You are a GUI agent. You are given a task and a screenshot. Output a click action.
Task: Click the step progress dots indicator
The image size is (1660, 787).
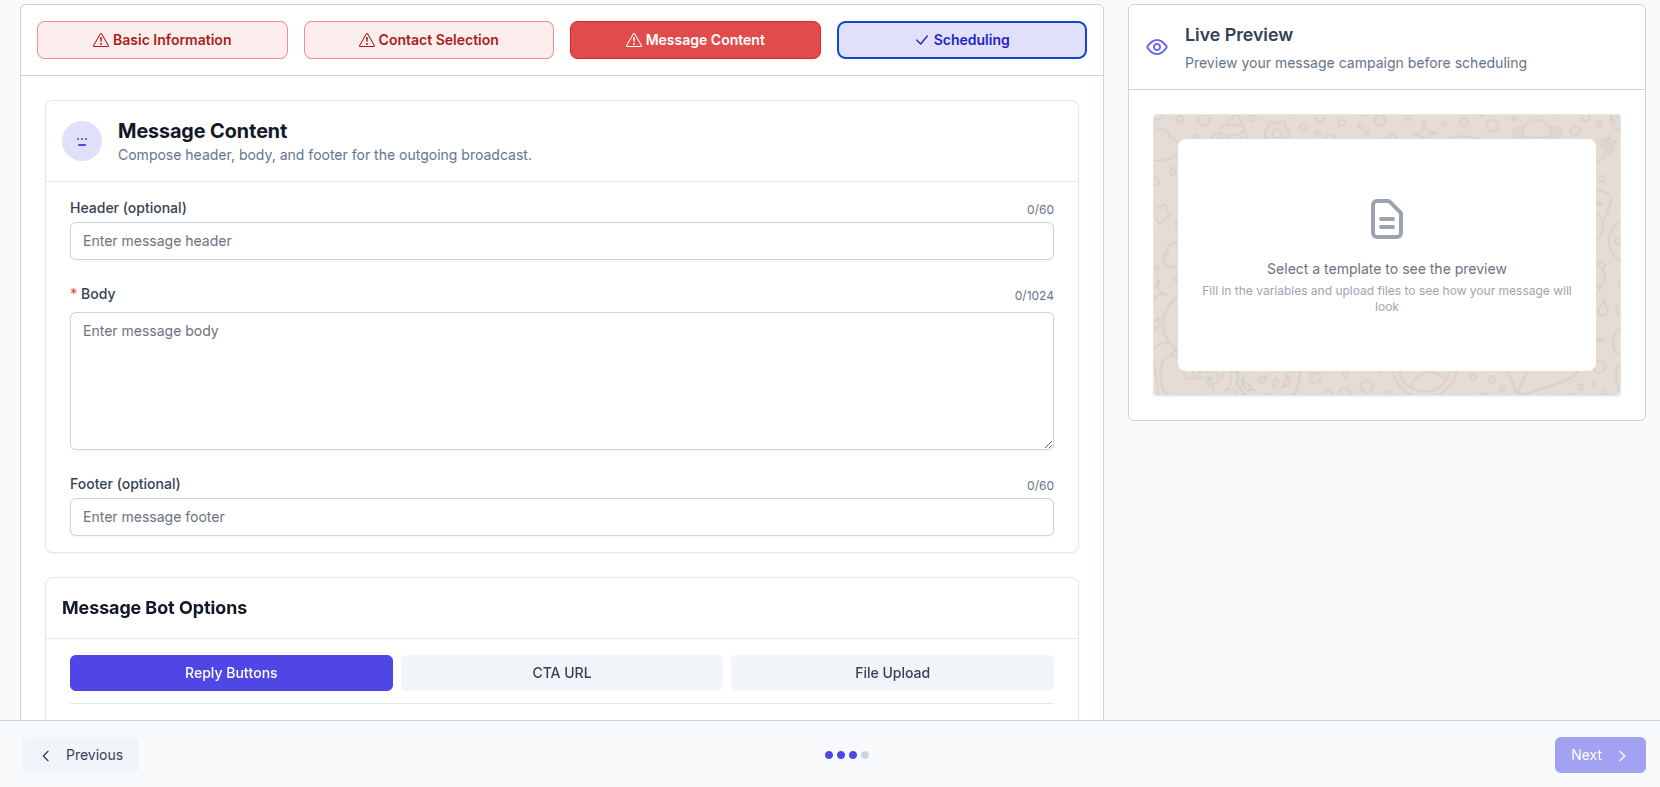click(x=847, y=755)
